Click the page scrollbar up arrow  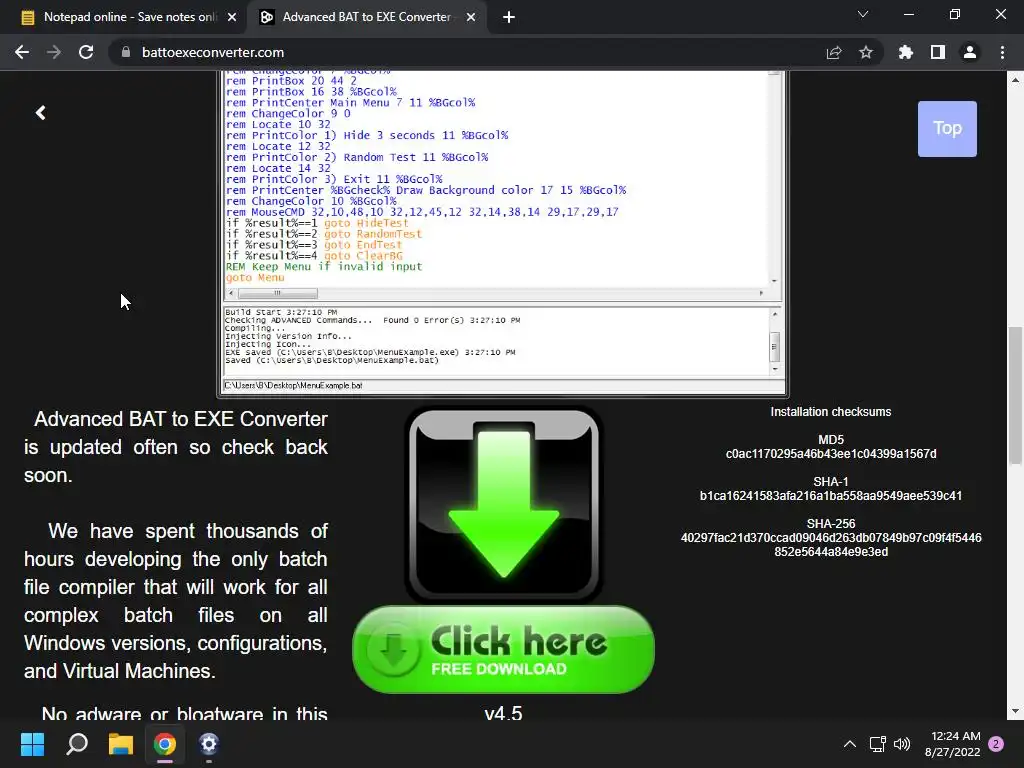[1015, 80]
